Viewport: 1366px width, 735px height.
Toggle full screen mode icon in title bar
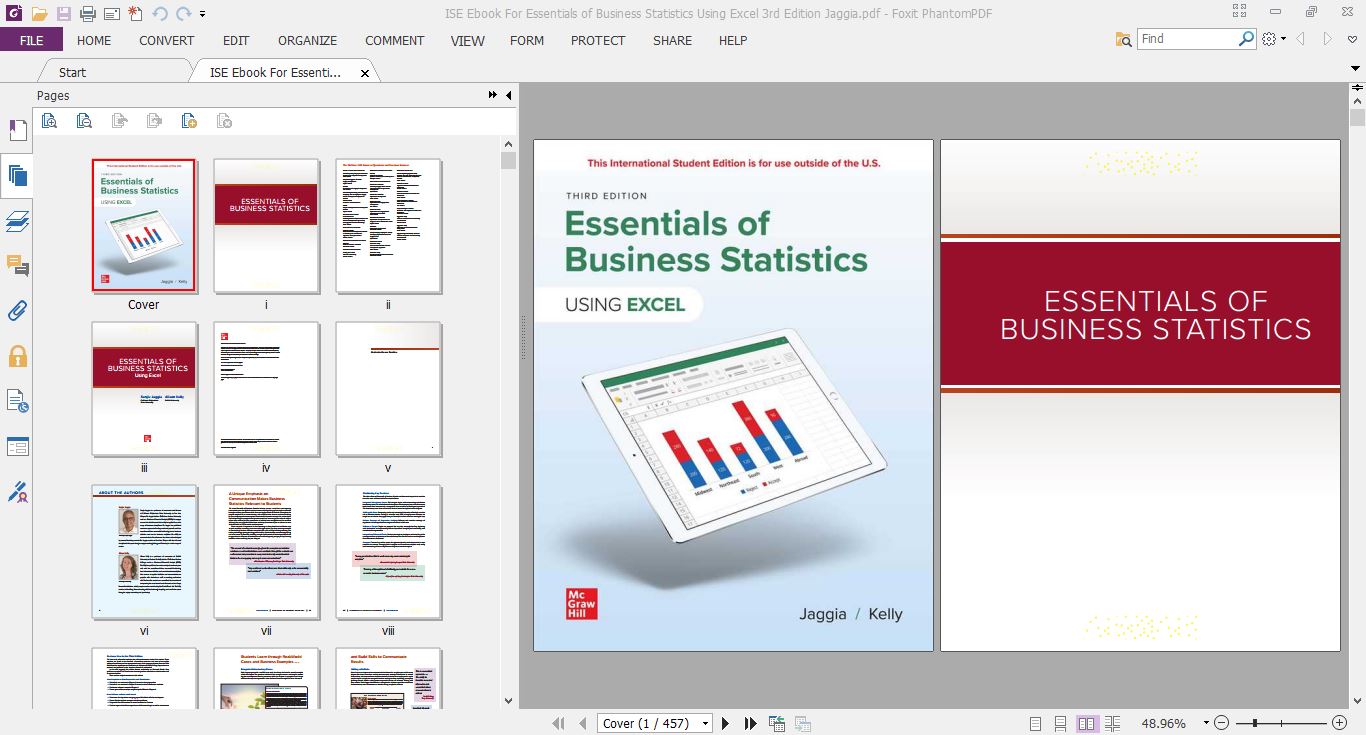click(x=1240, y=12)
